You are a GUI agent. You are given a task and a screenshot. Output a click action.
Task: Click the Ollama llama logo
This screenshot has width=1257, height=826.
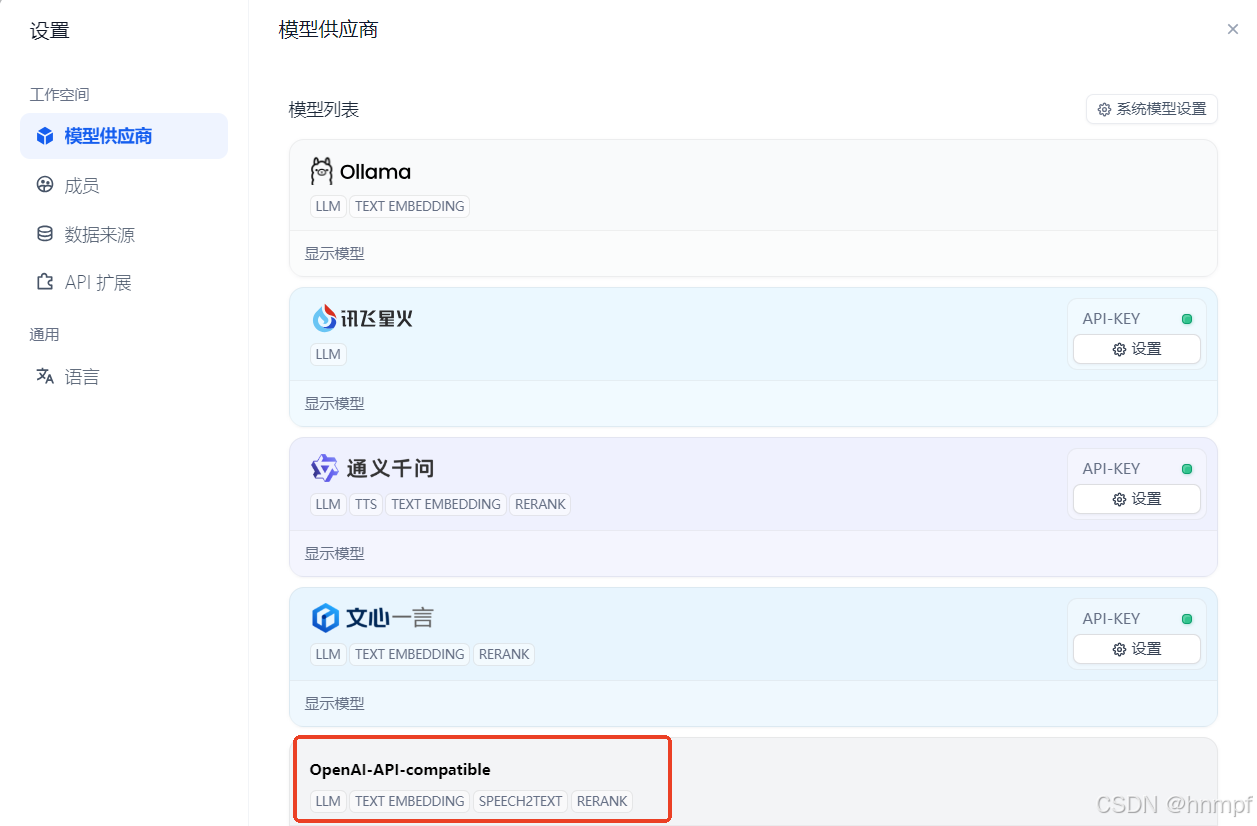(321, 171)
